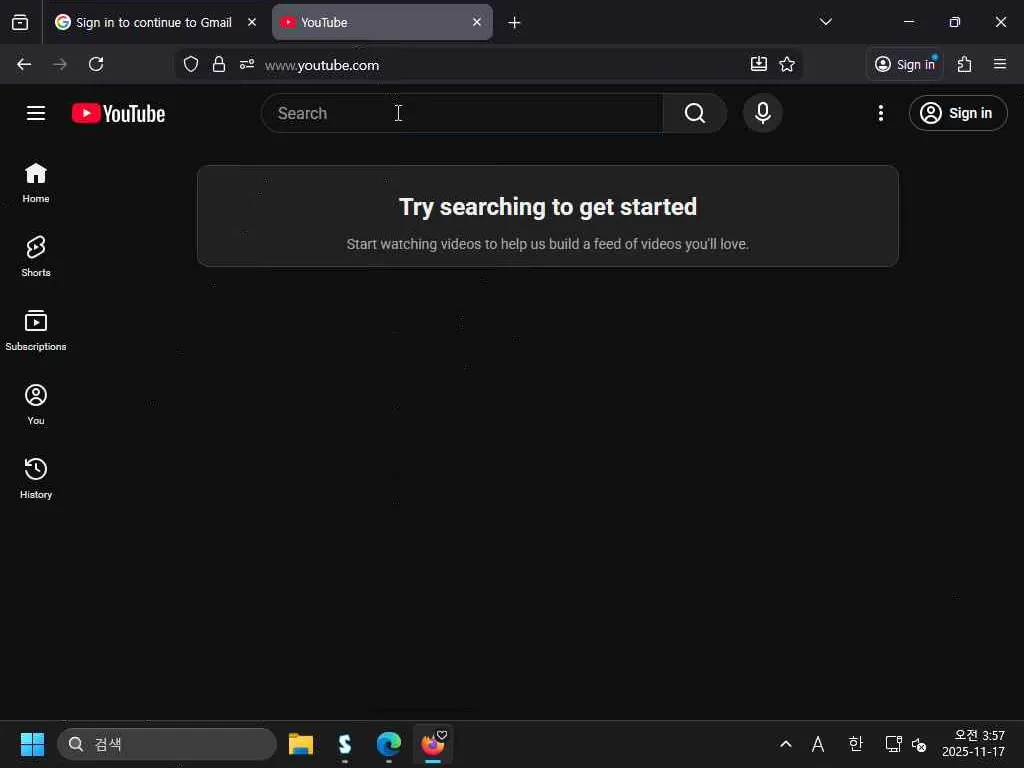The image size is (1024, 768).
Task: Go back with the browser back arrow
Action: [x=24, y=64]
